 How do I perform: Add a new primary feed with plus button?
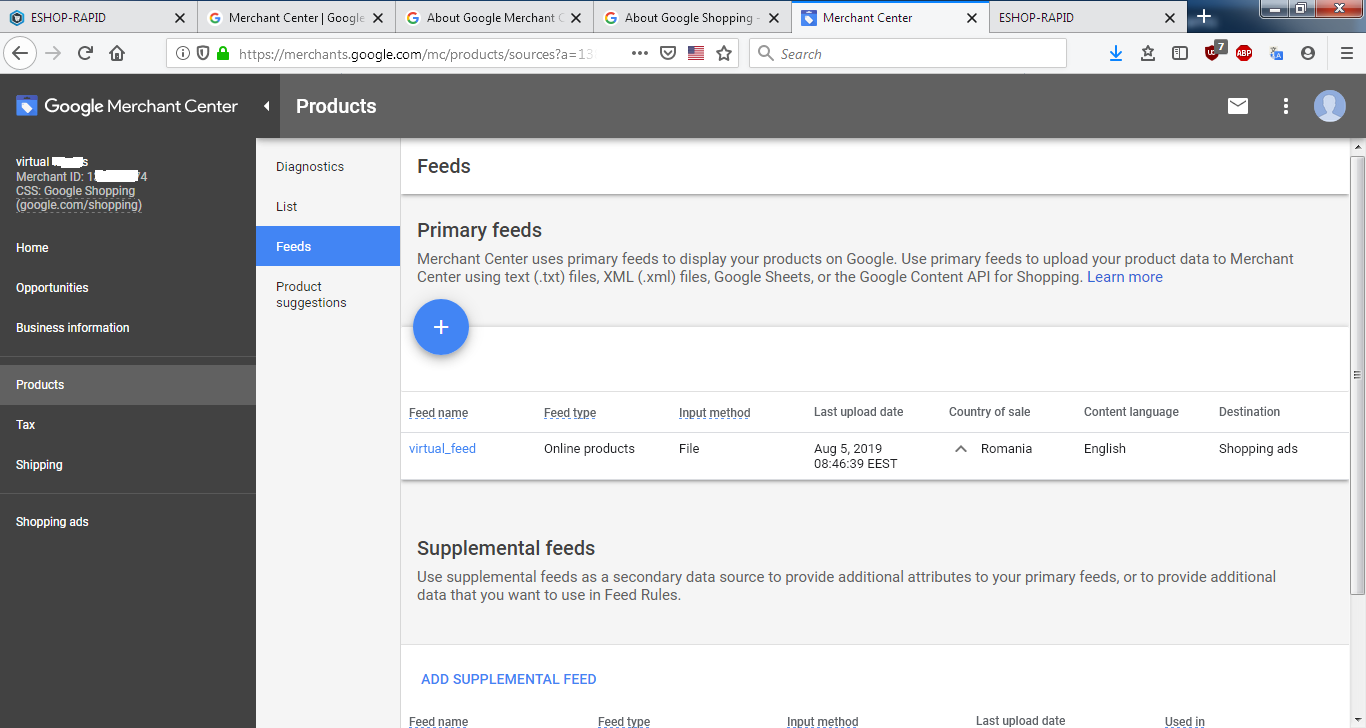441,327
